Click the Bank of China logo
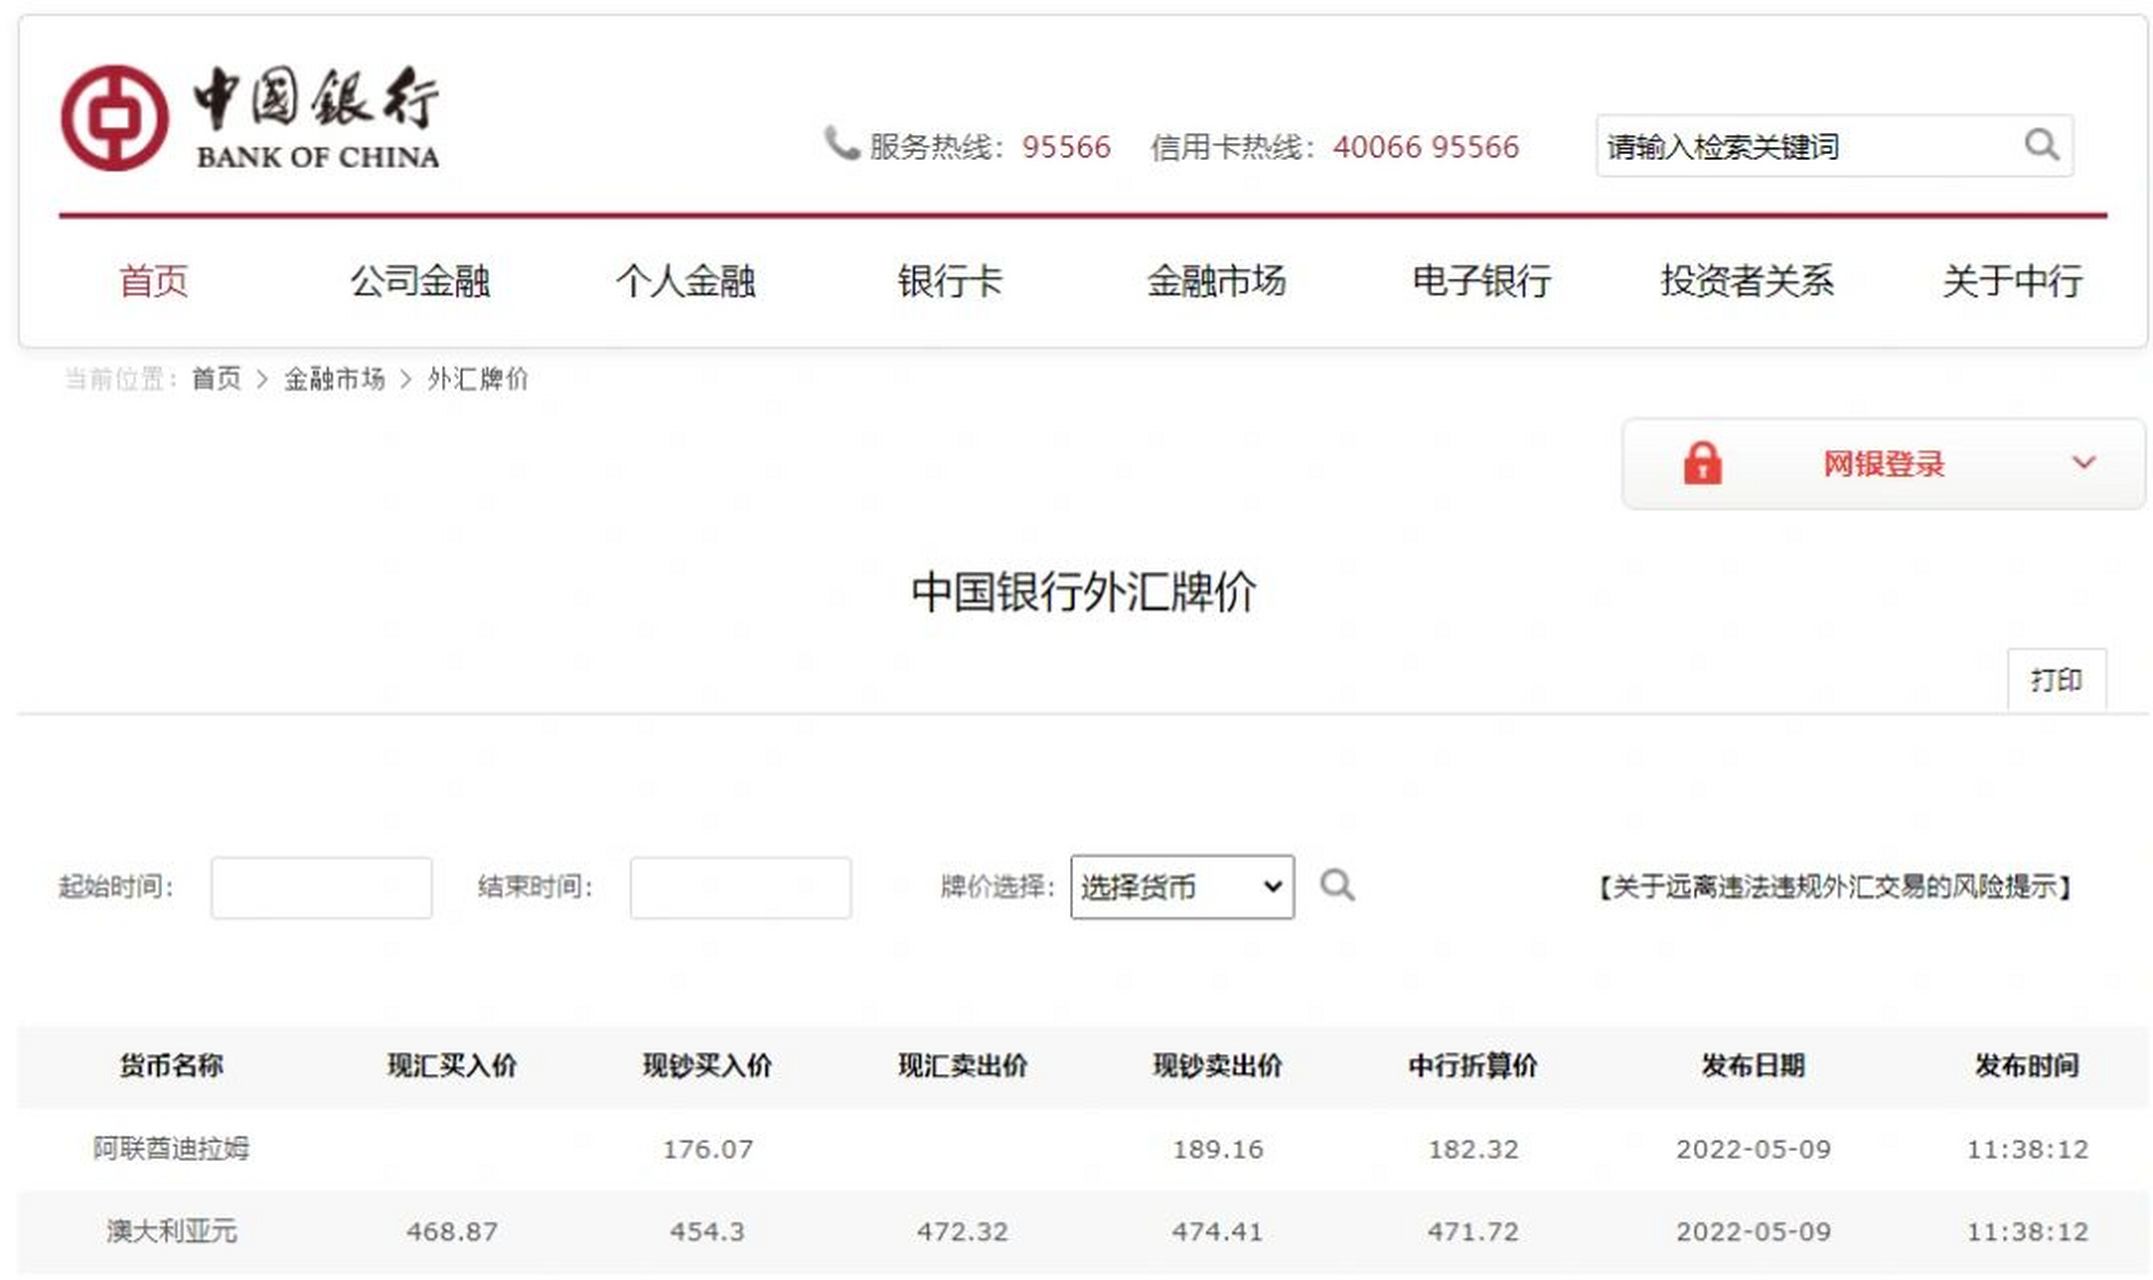This screenshot has width=2153, height=1280. (250, 120)
